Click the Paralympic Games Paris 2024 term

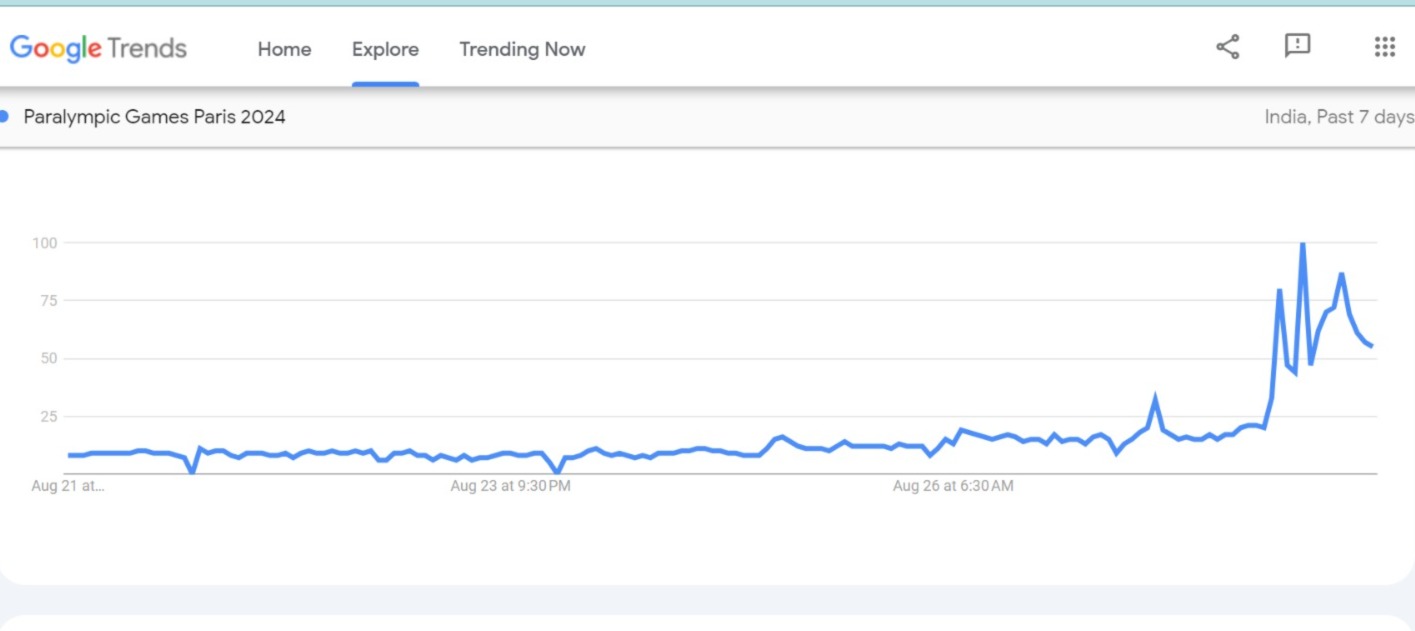(x=154, y=117)
